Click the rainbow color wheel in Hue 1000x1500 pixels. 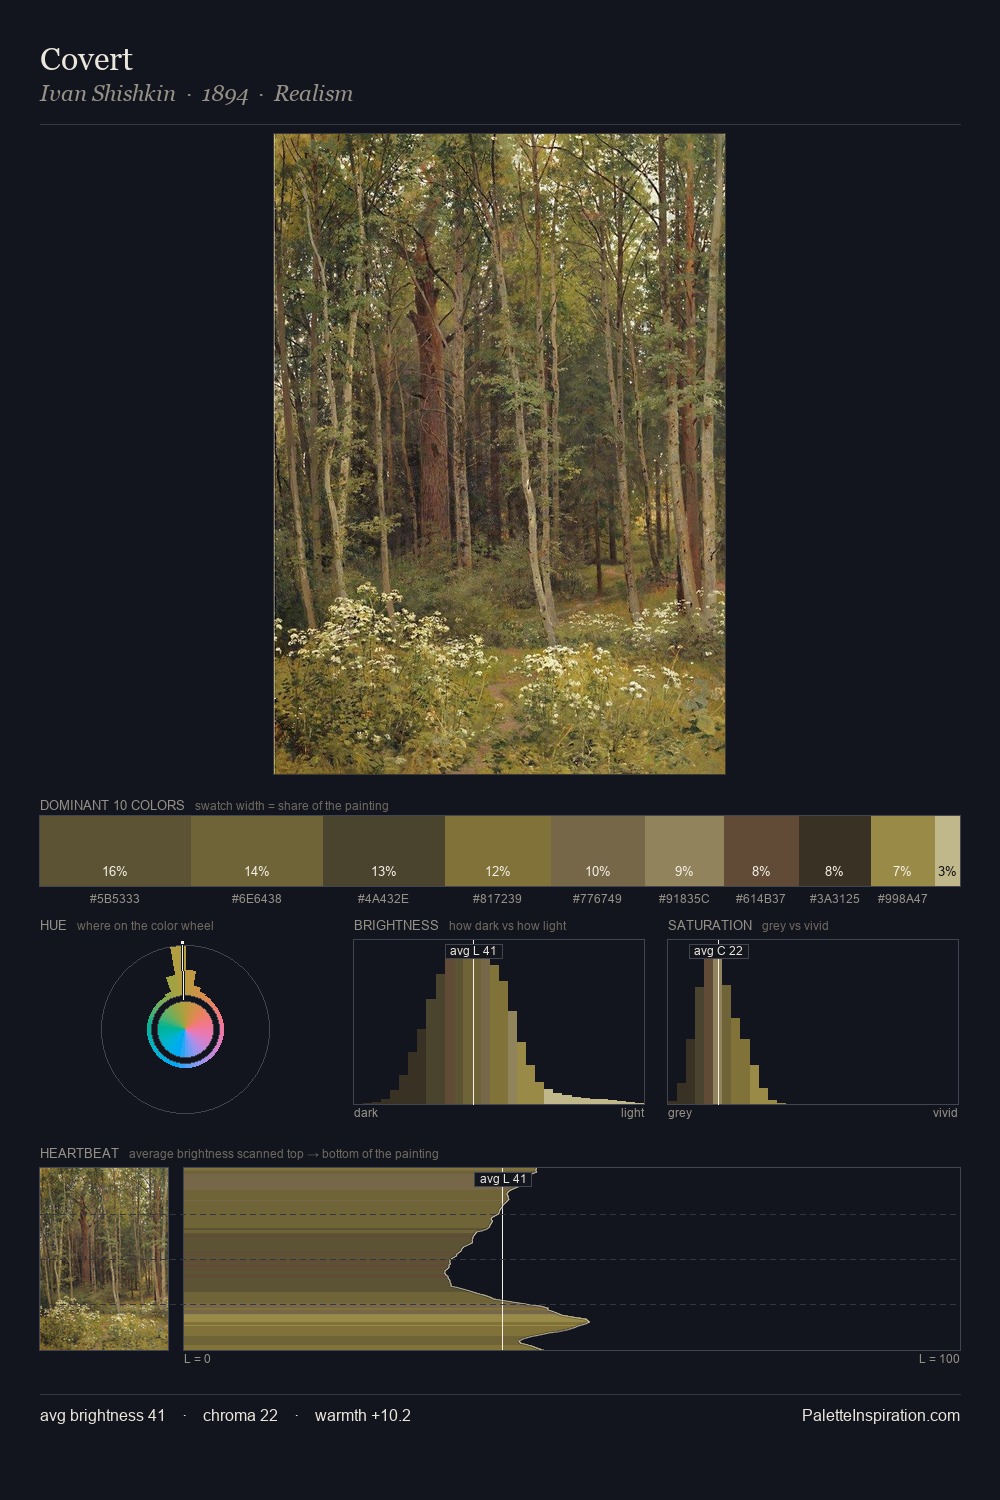pyautogui.click(x=185, y=1030)
